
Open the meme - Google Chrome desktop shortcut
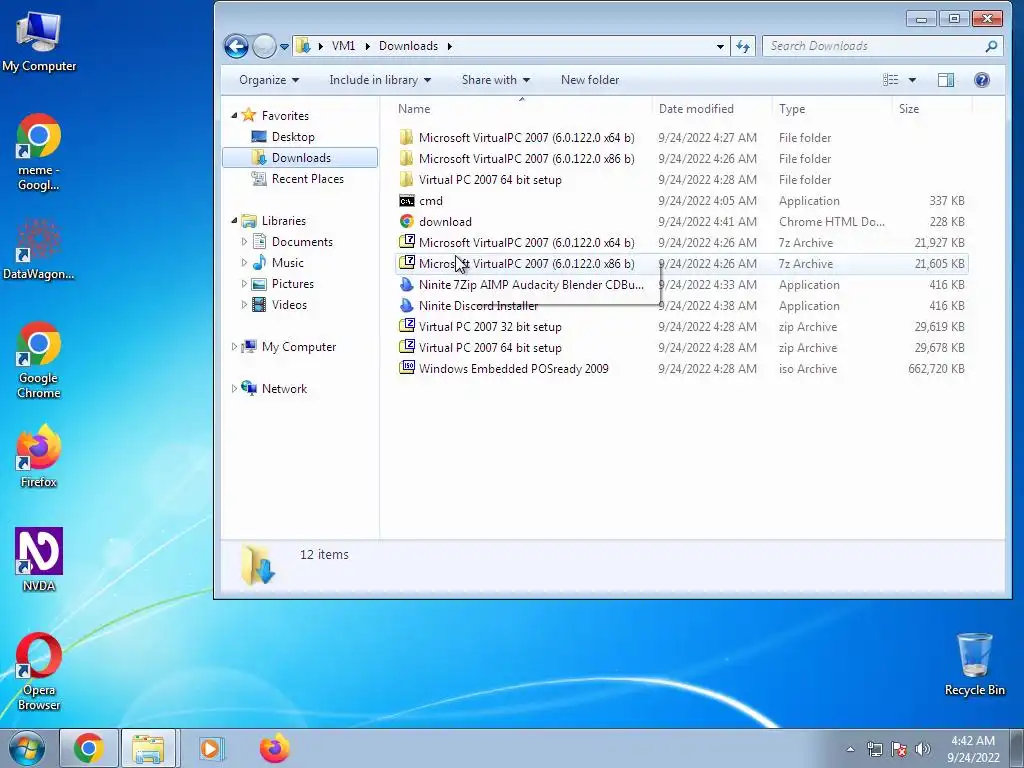pyautogui.click(x=39, y=152)
